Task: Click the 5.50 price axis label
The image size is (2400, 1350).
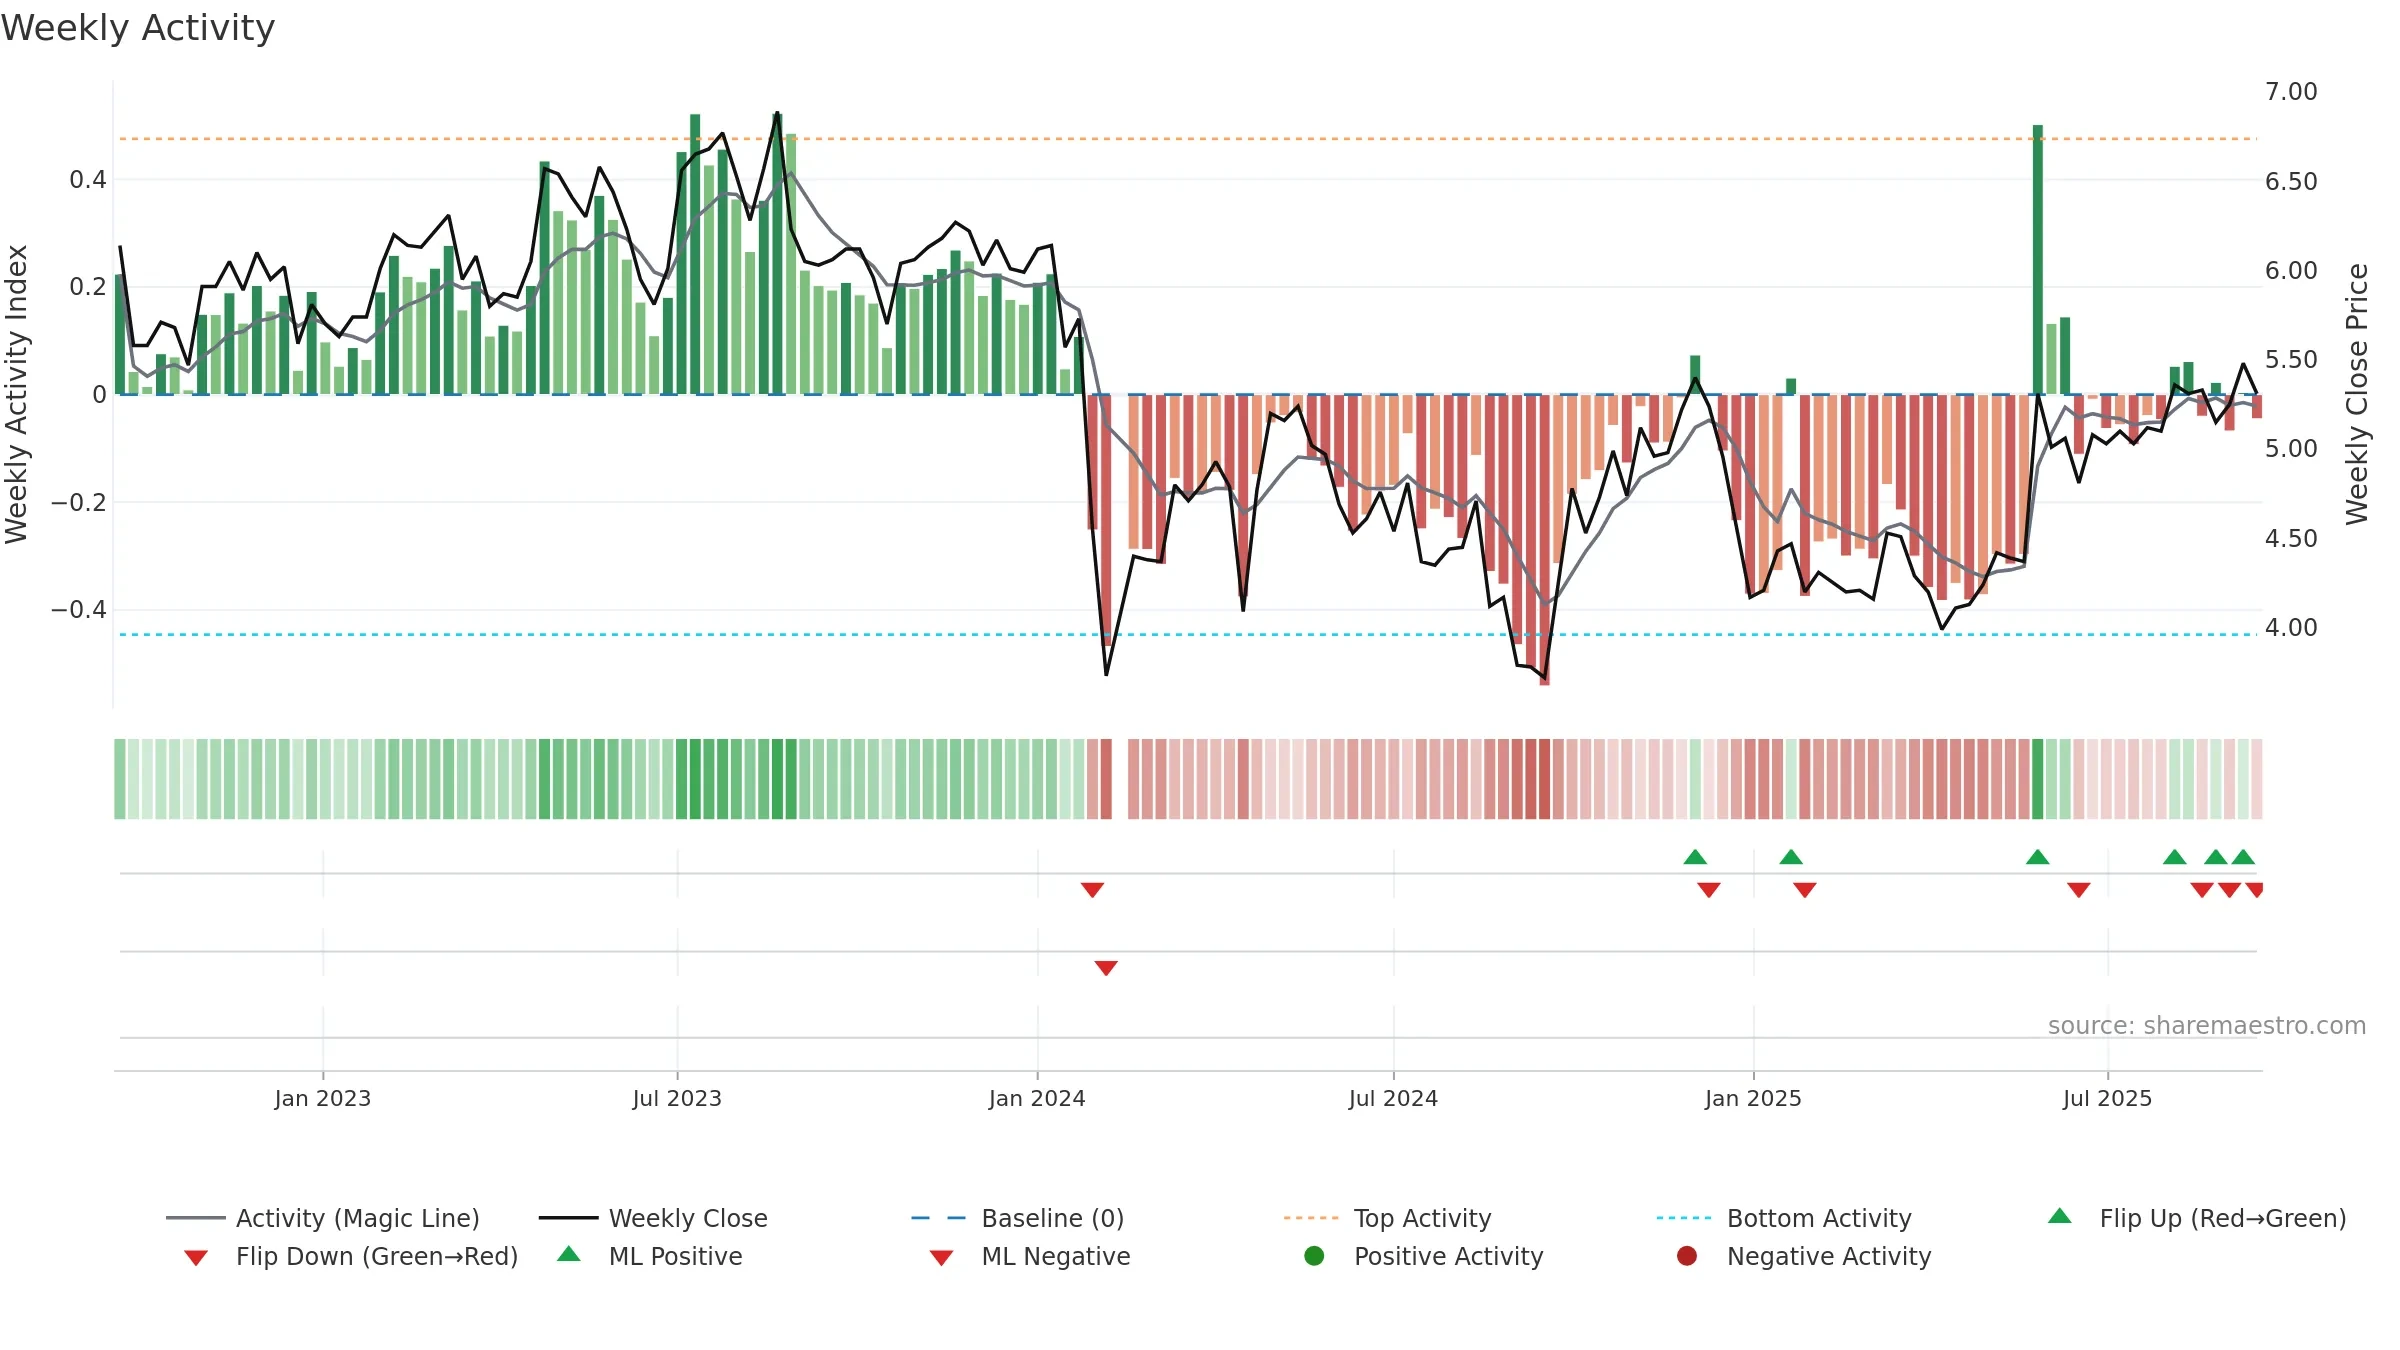Action: [x=2291, y=360]
